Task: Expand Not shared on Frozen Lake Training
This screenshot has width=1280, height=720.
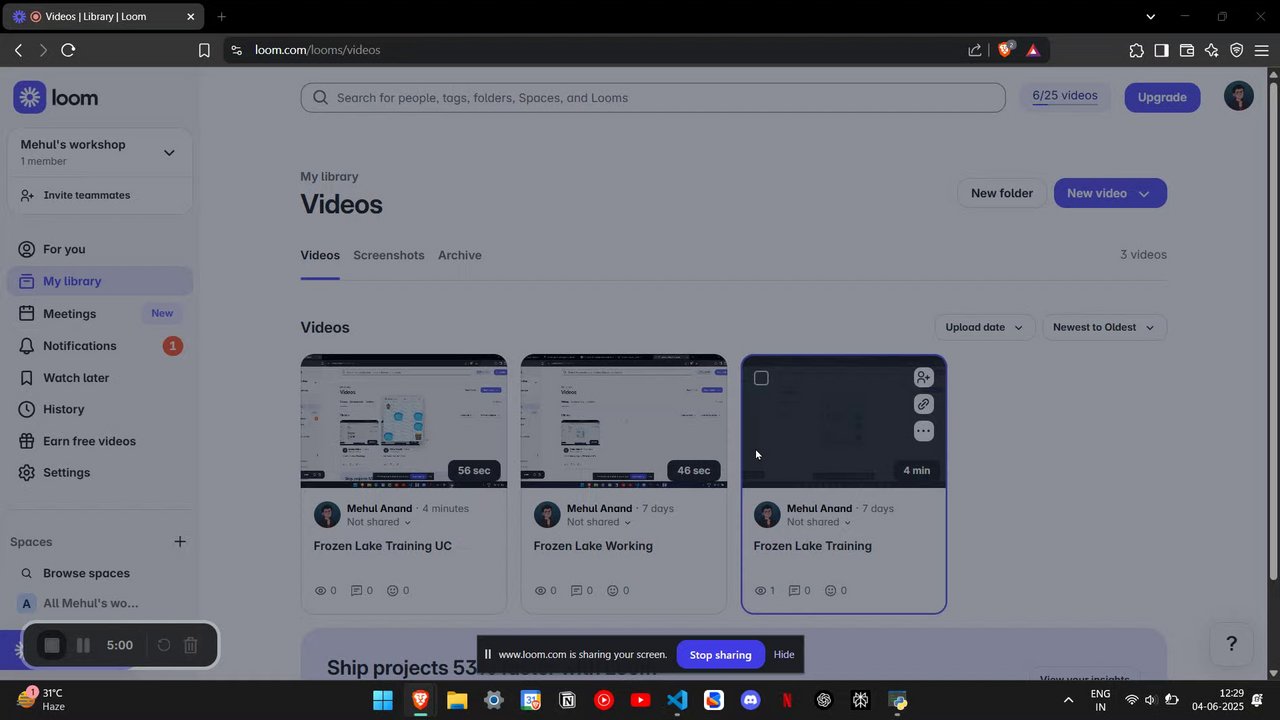Action: click(819, 522)
